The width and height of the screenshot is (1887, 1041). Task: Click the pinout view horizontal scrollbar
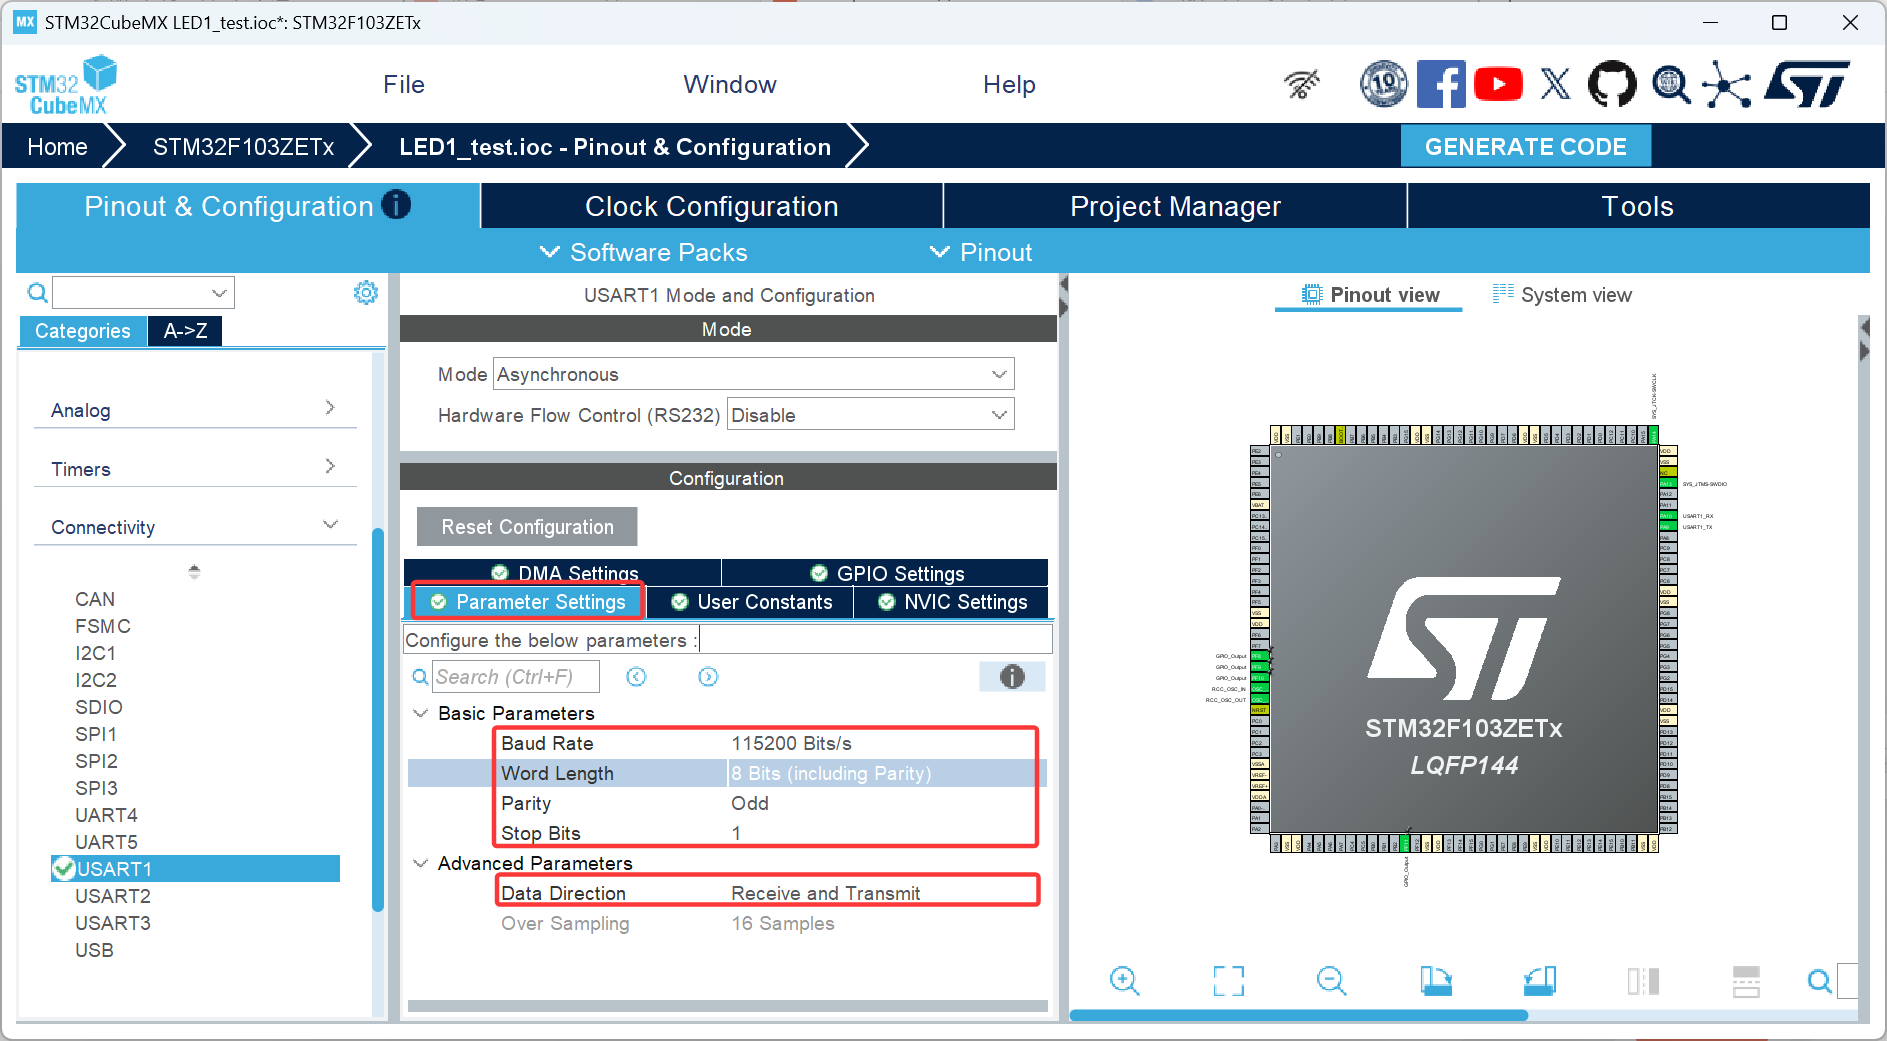tap(1298, 1015)
